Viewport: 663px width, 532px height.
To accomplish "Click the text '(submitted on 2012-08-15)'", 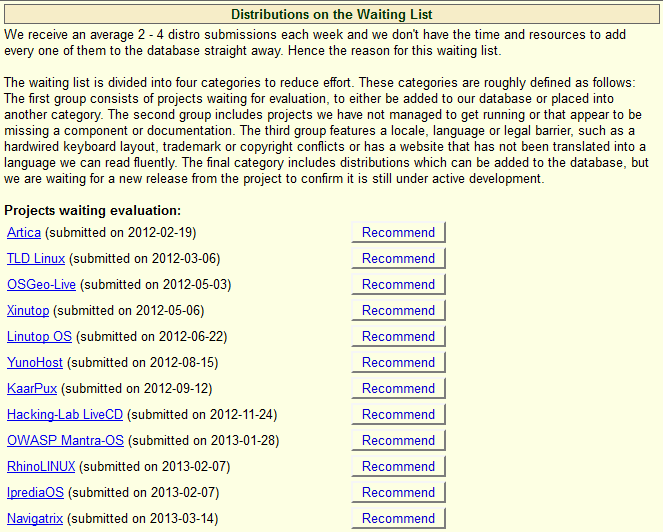I will (x=142, y=362).
